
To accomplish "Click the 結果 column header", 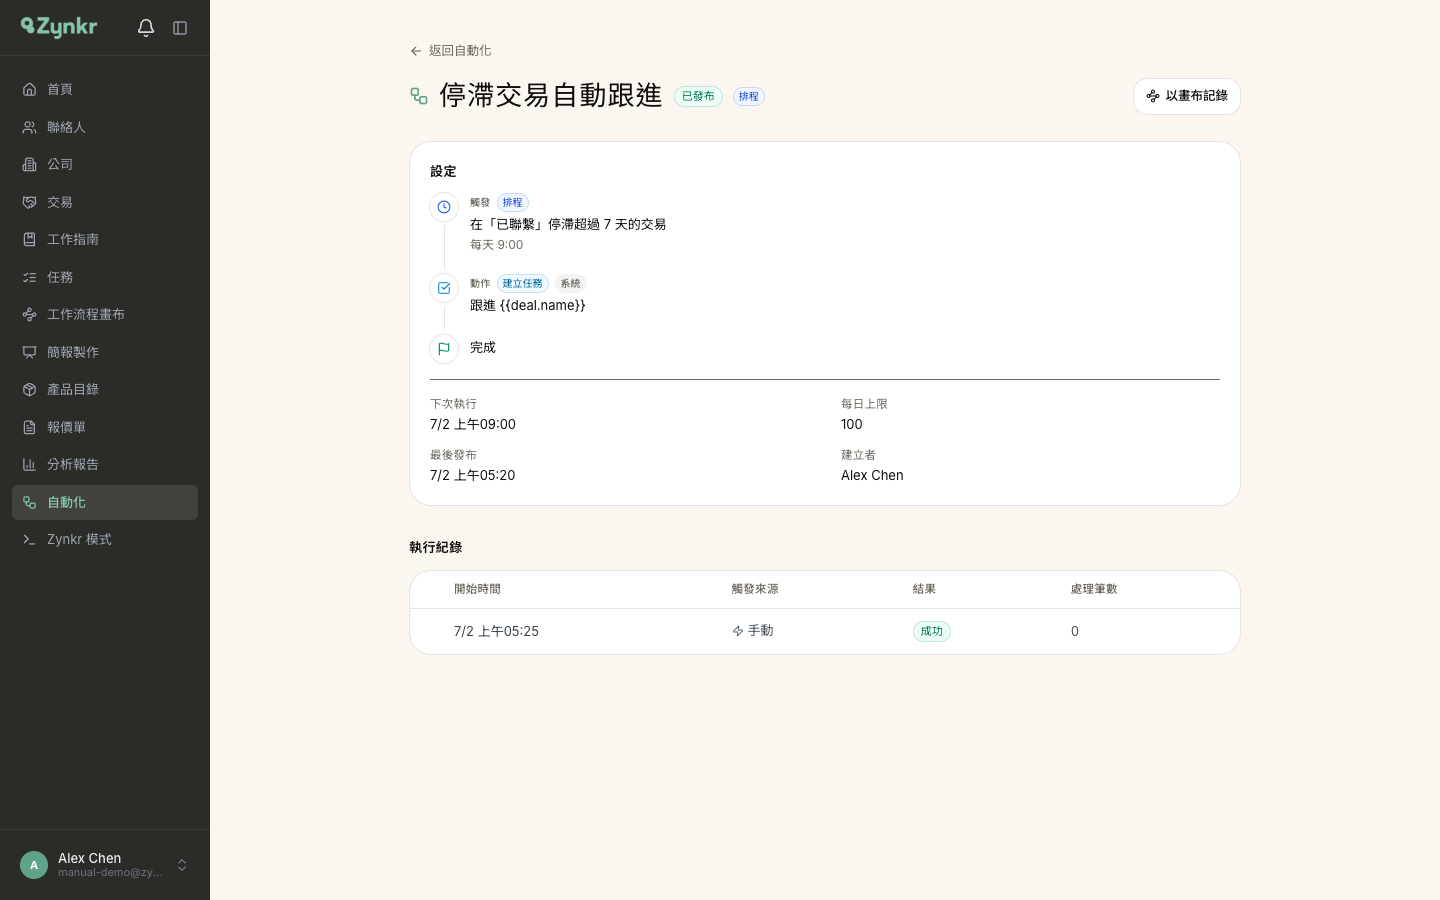I will (x=924, y=589).
